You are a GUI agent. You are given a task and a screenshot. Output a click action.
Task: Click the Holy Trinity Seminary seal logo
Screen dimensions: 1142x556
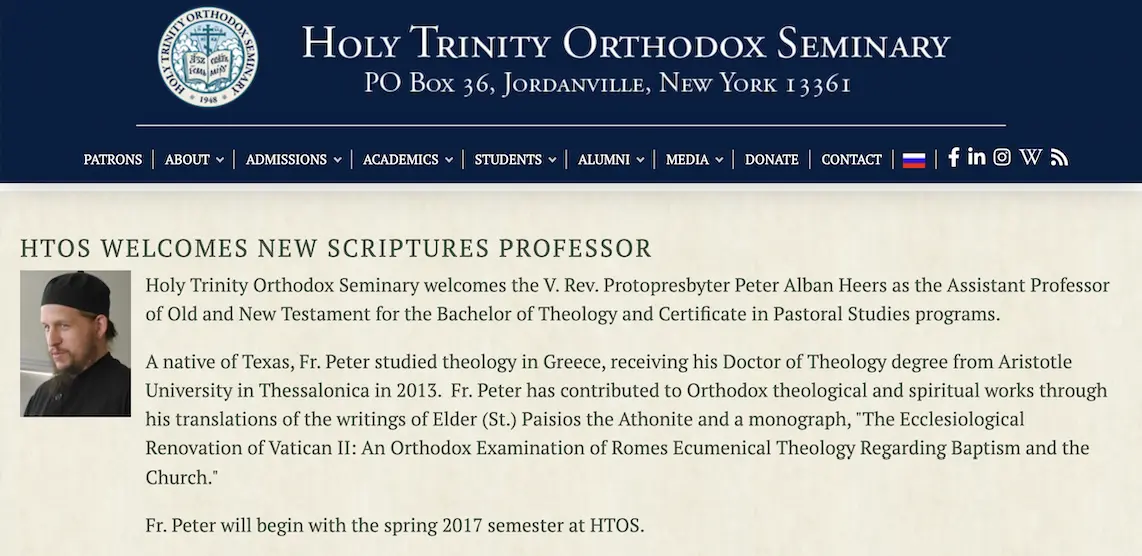207,57
